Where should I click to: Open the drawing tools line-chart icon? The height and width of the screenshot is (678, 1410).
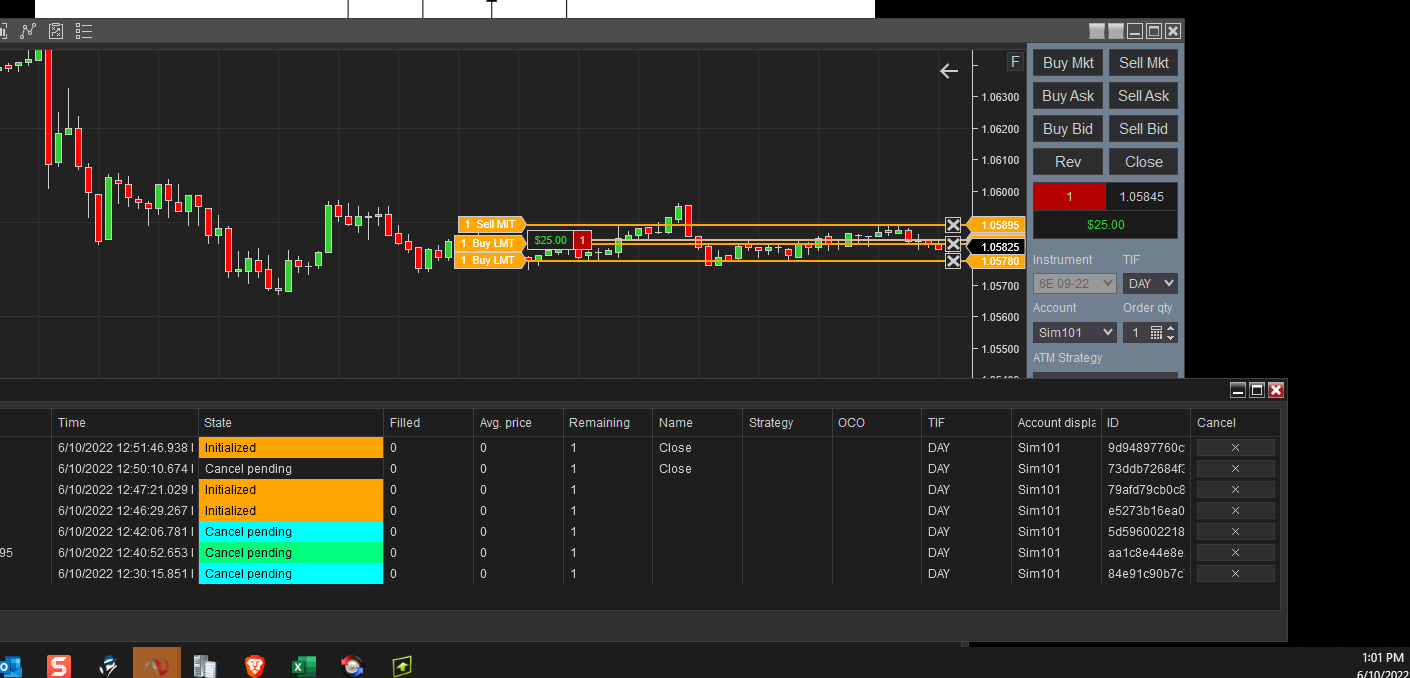coord(28,31)
